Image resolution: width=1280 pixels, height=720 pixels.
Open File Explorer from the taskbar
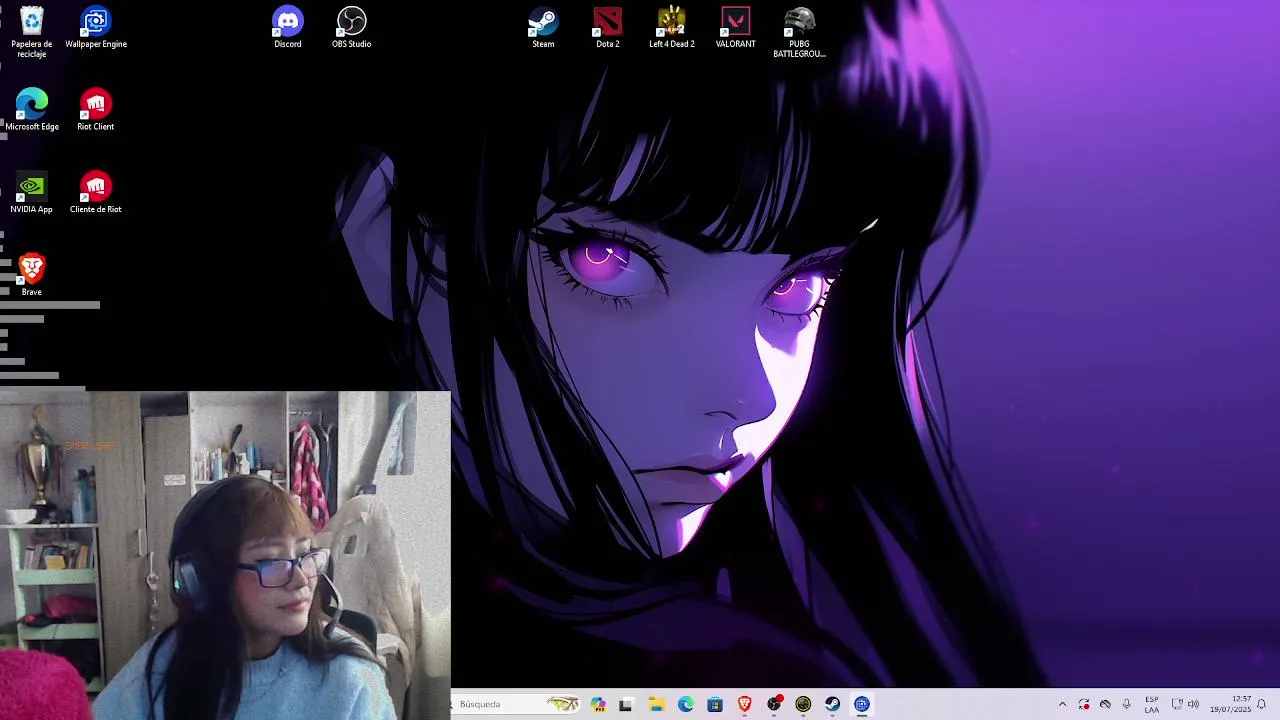(x=656, y=704)
